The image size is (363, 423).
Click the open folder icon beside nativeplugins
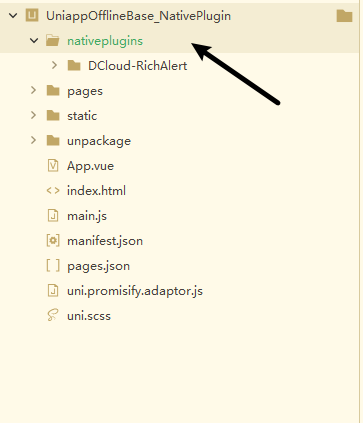pos(53,41)
